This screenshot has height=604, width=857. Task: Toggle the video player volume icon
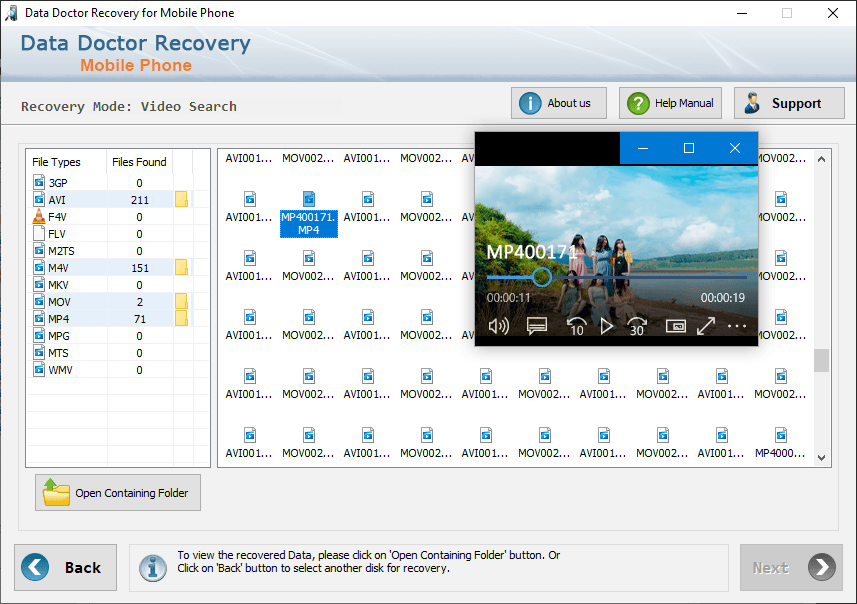[498, 326]
